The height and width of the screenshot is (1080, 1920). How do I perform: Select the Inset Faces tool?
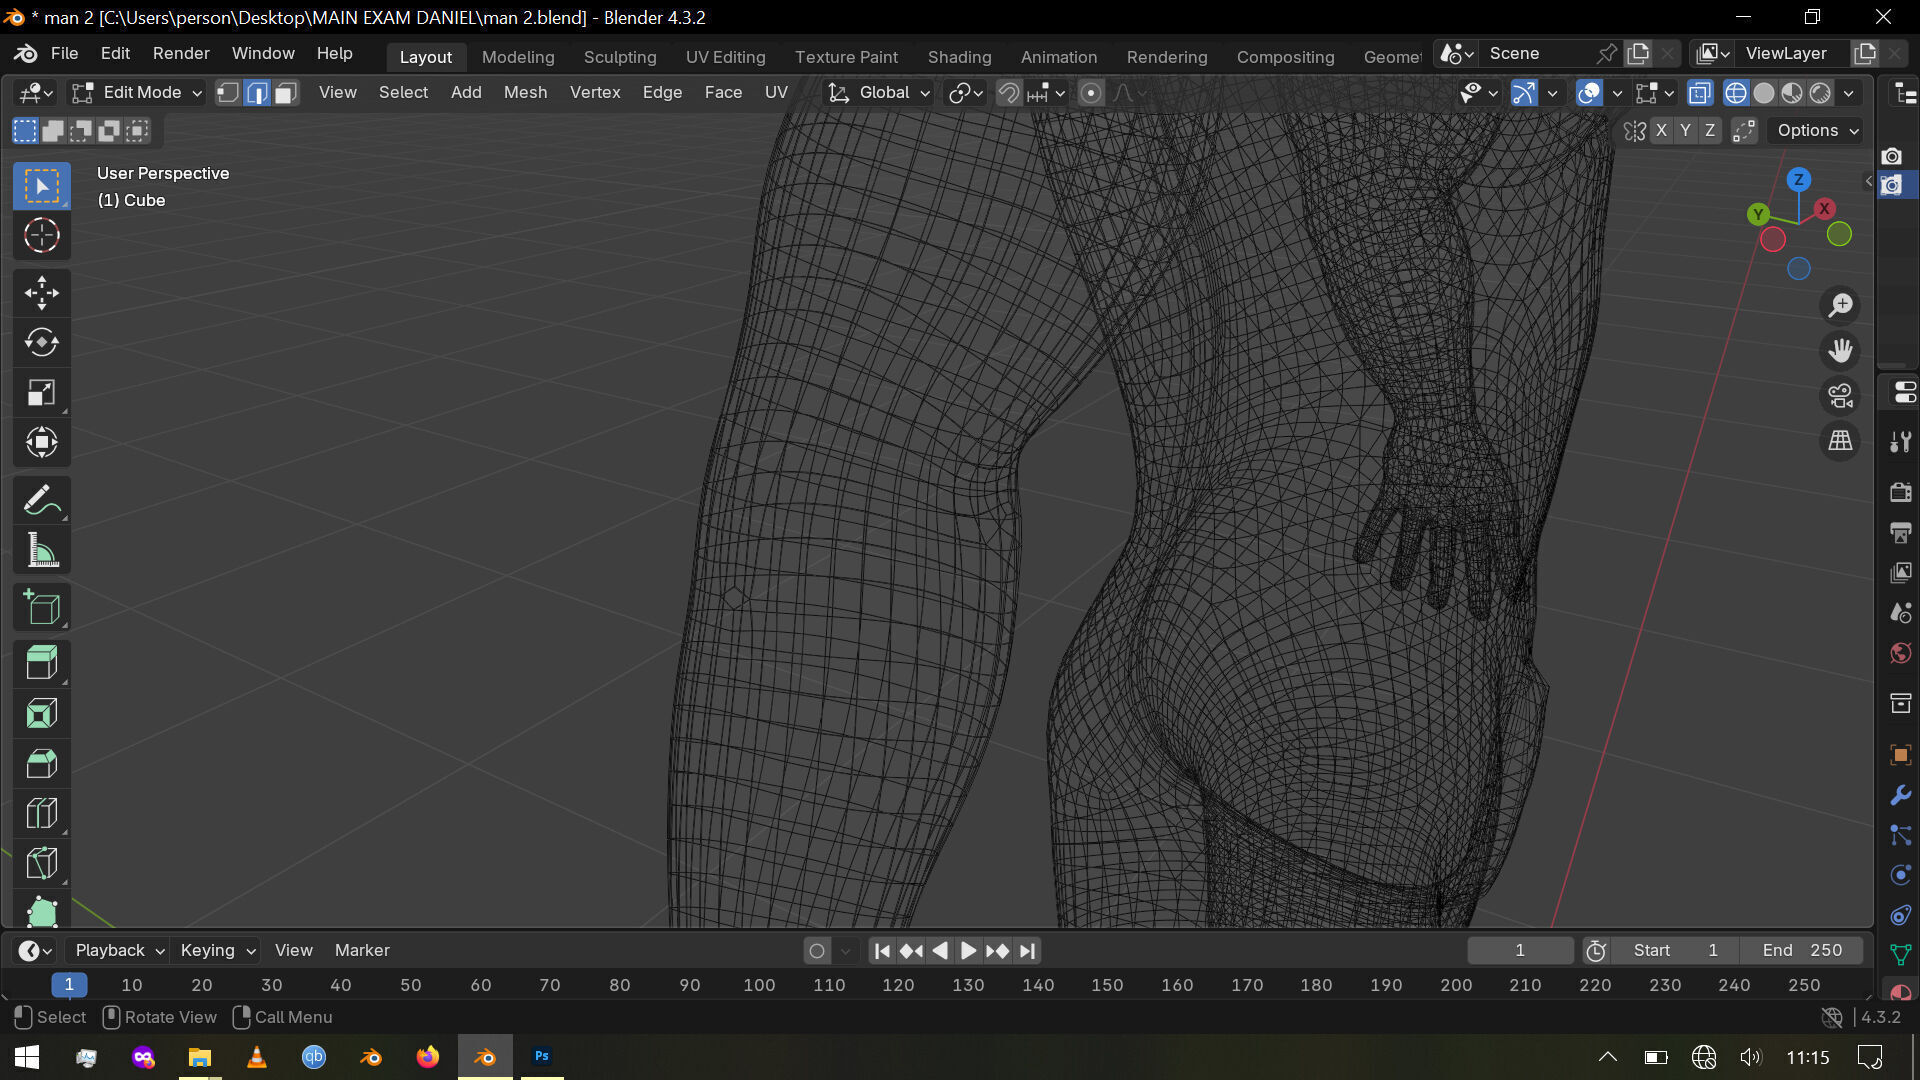41,714
